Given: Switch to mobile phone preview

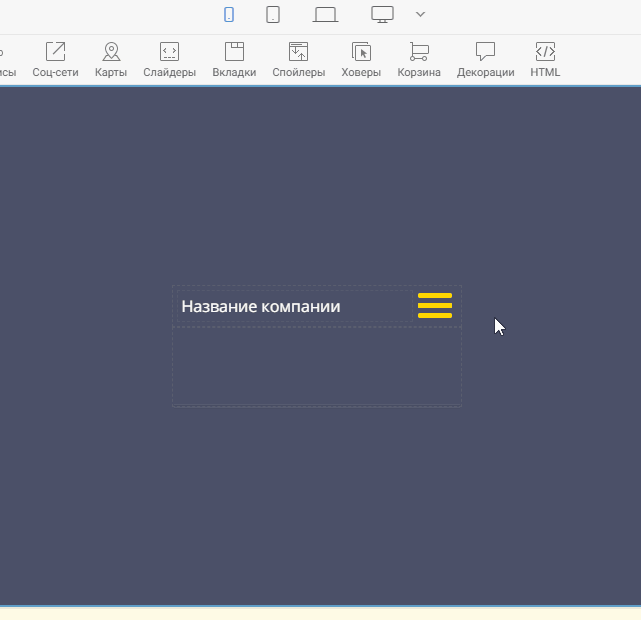Looking at the screenshot, I should (229, 15).
